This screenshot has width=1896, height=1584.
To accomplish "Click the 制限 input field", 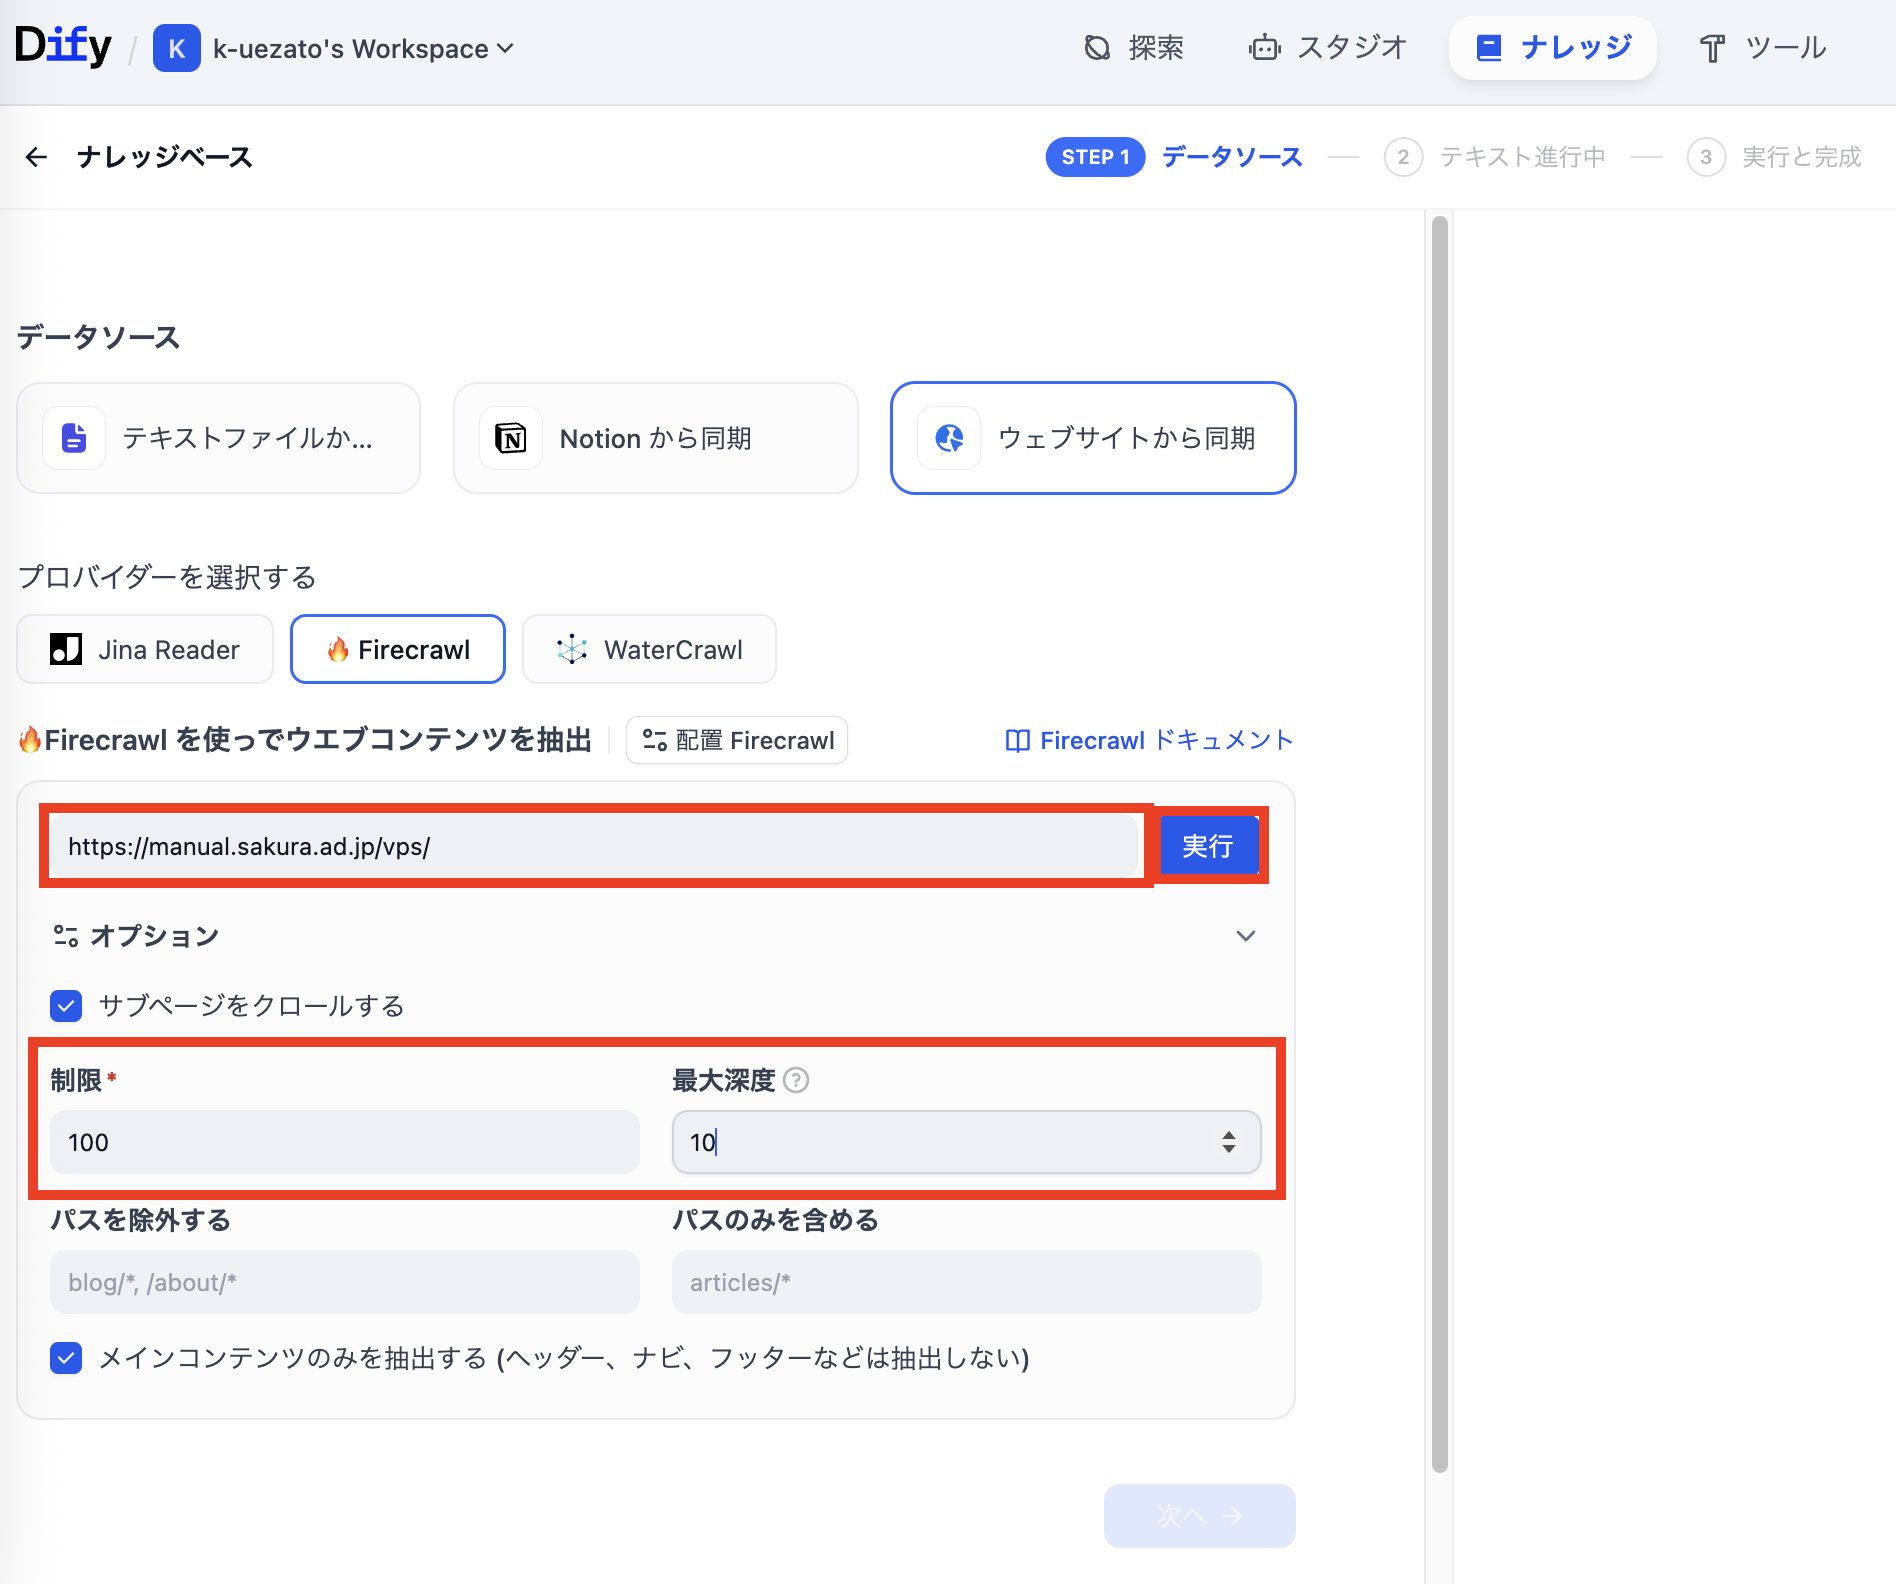I will click(345, 1142).
